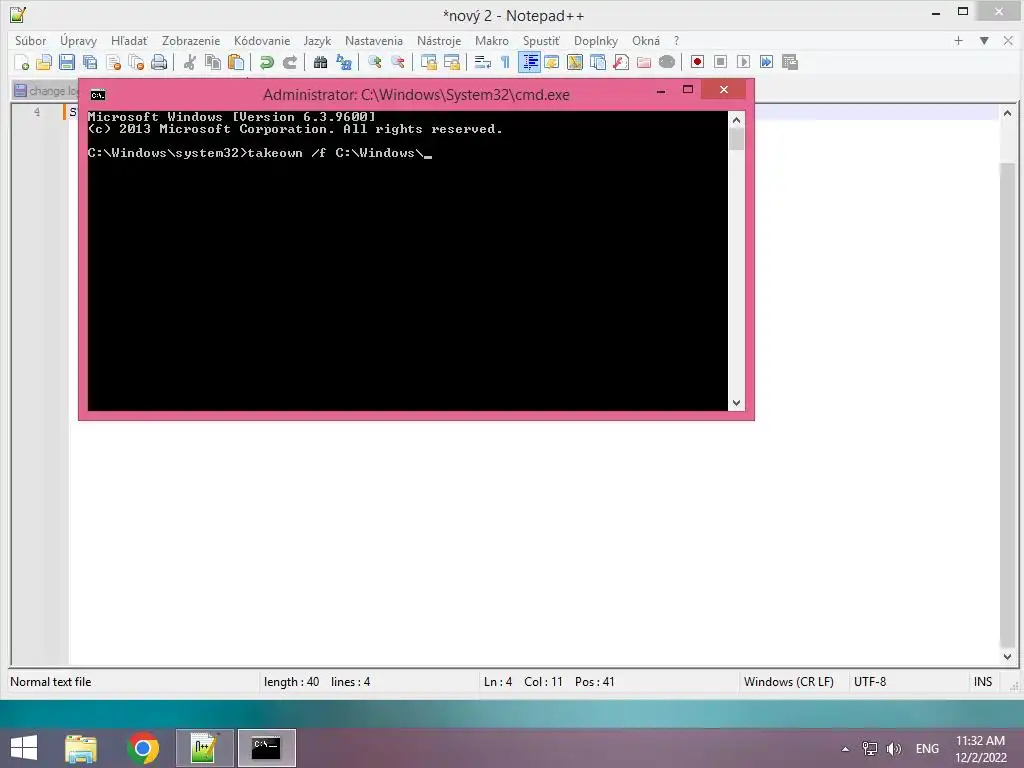Paste from clipboard using toolbar icon
This screenshot has height=768, width=1024.
click(236, 62)
